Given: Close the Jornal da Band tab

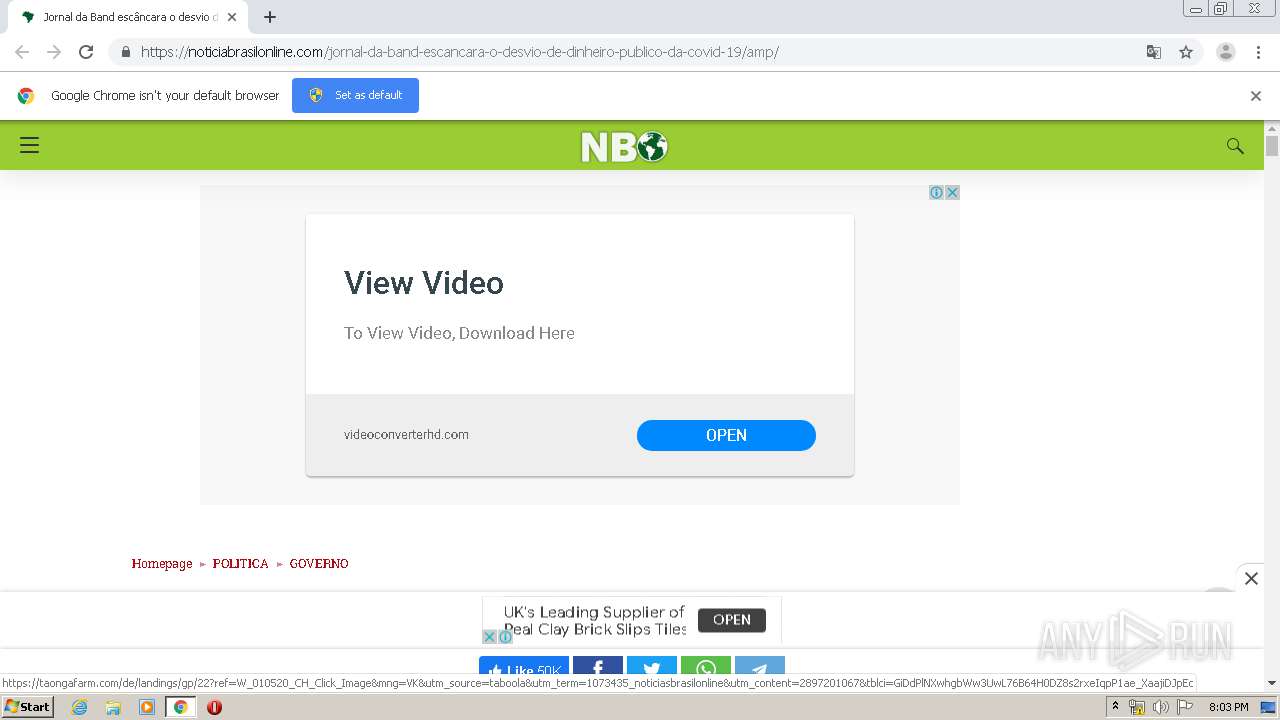Looking at the screenshot, I should 231,17.
